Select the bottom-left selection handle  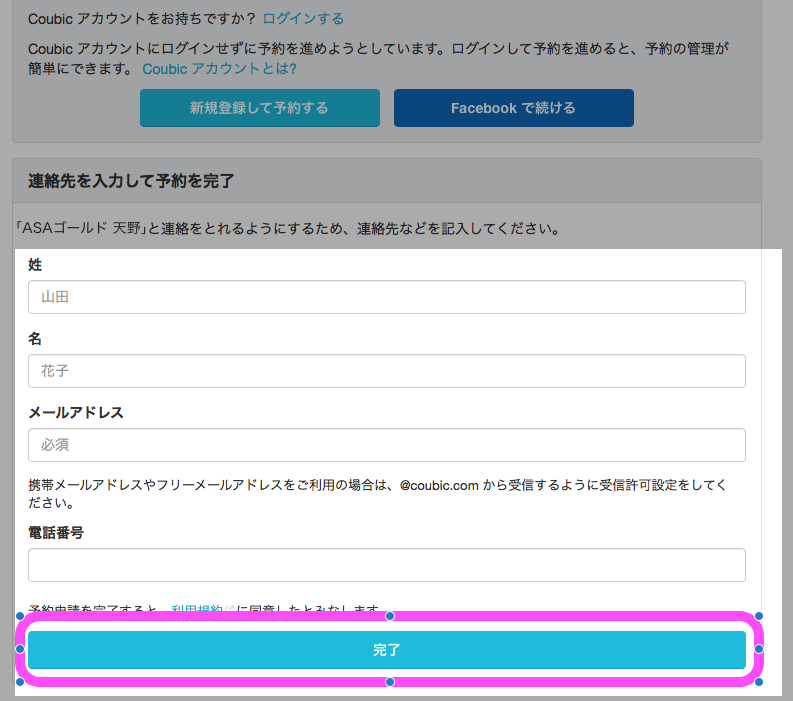tap(19, 682)
